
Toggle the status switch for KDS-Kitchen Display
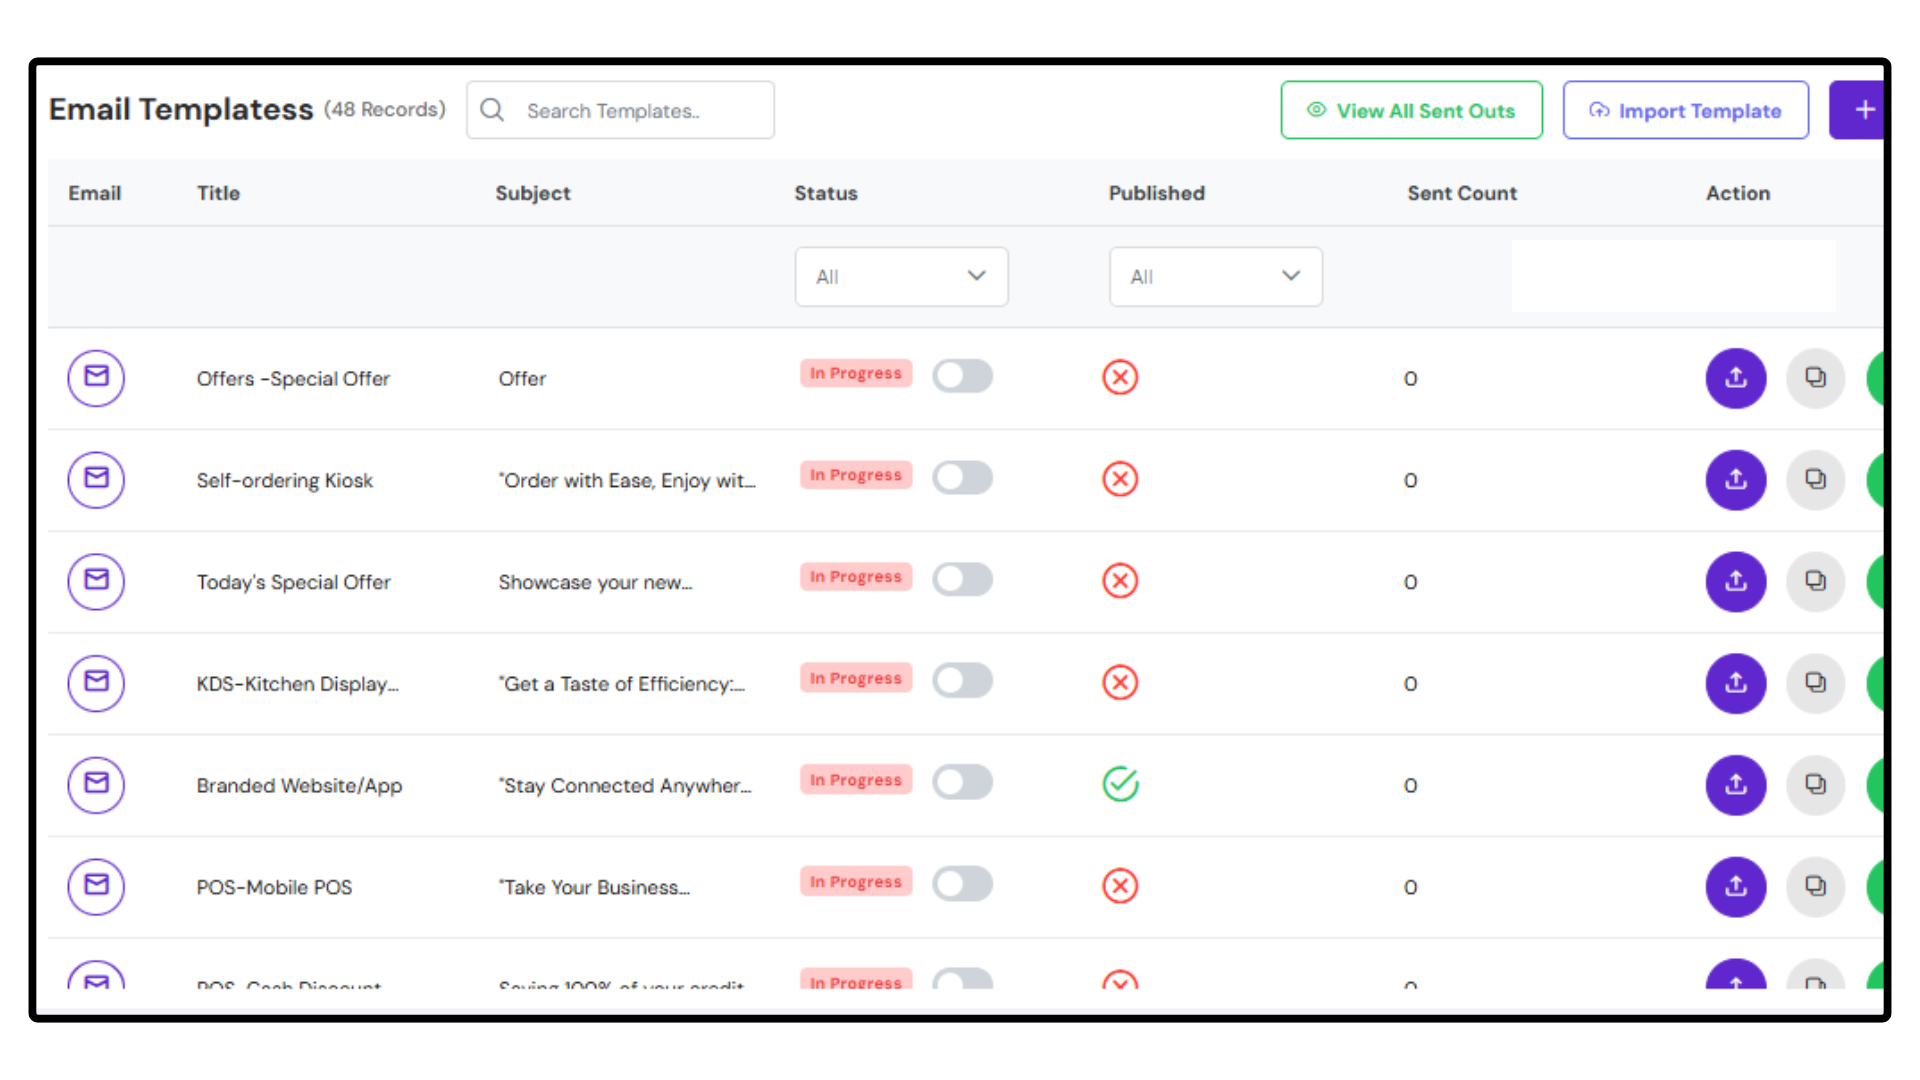(x=962, y=681)
